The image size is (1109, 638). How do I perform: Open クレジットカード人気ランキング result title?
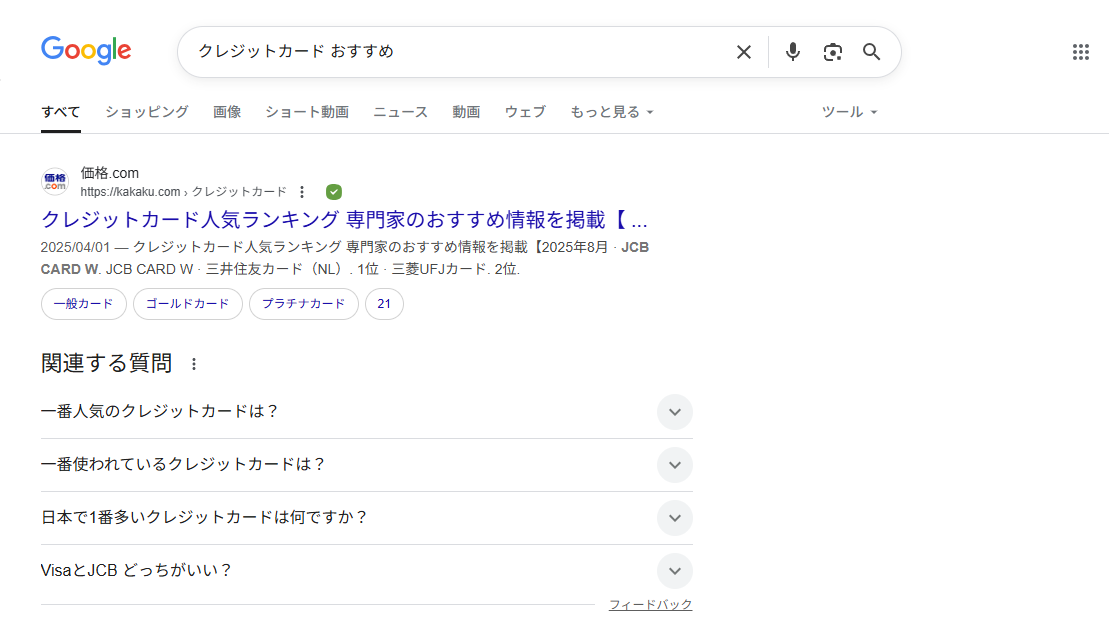(x=344, y=219)
